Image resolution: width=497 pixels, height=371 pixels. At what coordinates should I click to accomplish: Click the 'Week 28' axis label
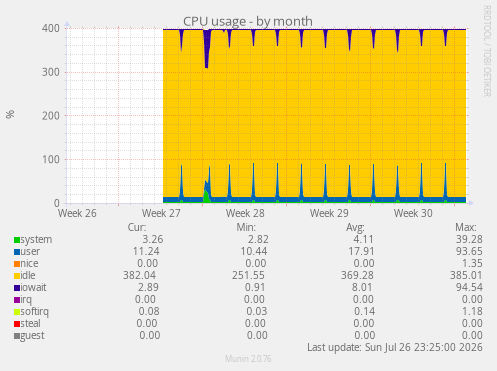pyautogui.click(x=245, y=214)
